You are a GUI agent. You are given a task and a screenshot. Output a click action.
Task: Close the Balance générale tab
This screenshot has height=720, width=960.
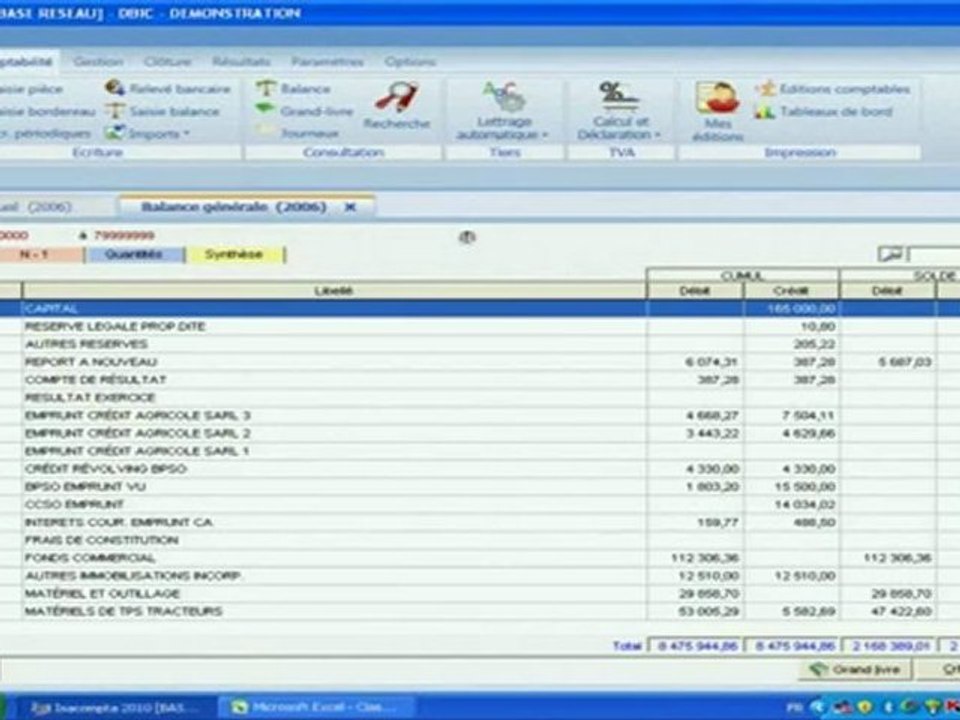(350, 207)
